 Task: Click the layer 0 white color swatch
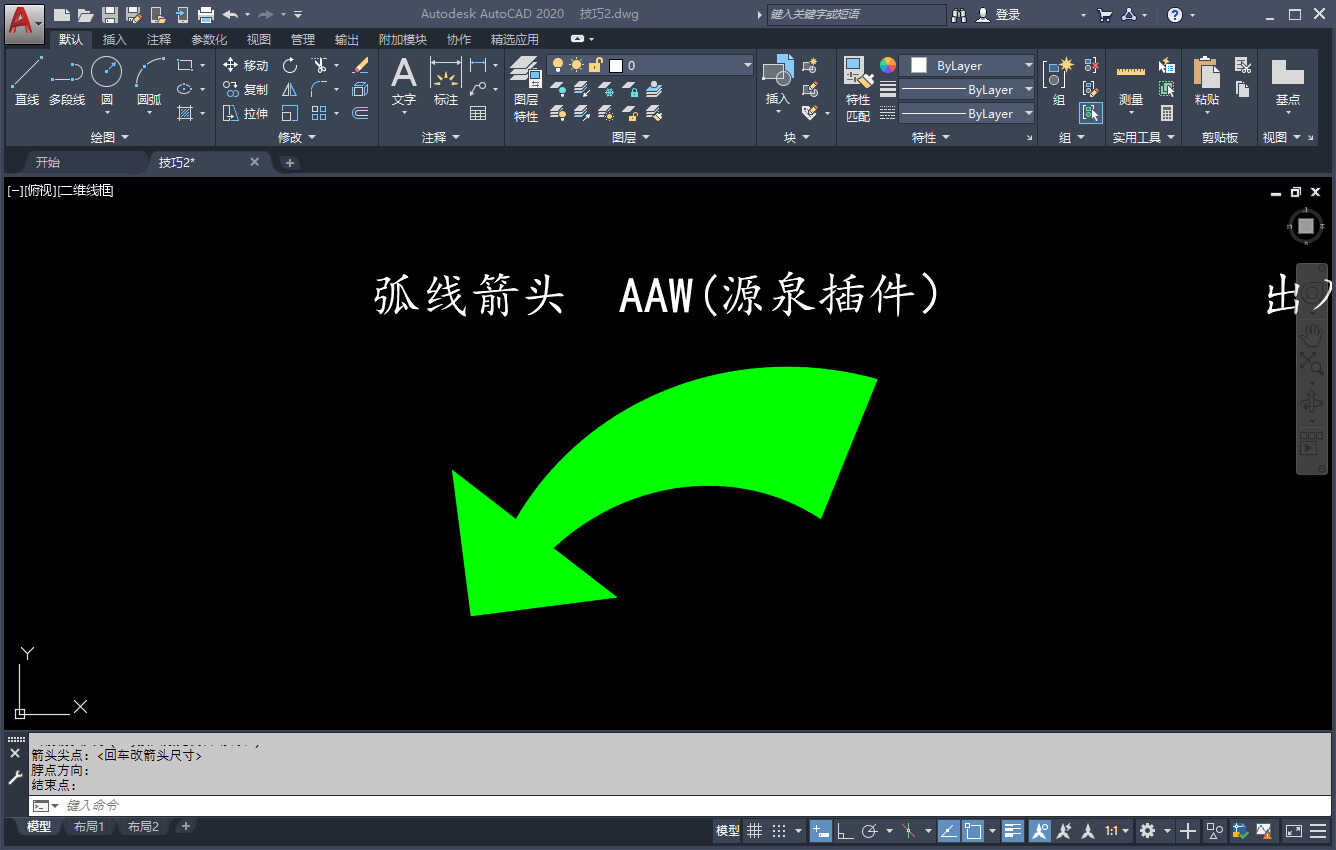click(x=616, y=65)
